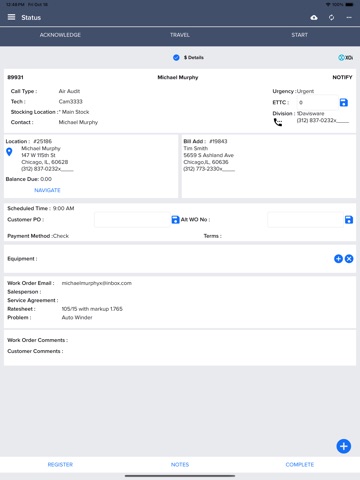Select the Travel tab

click(x=180, y=35)
